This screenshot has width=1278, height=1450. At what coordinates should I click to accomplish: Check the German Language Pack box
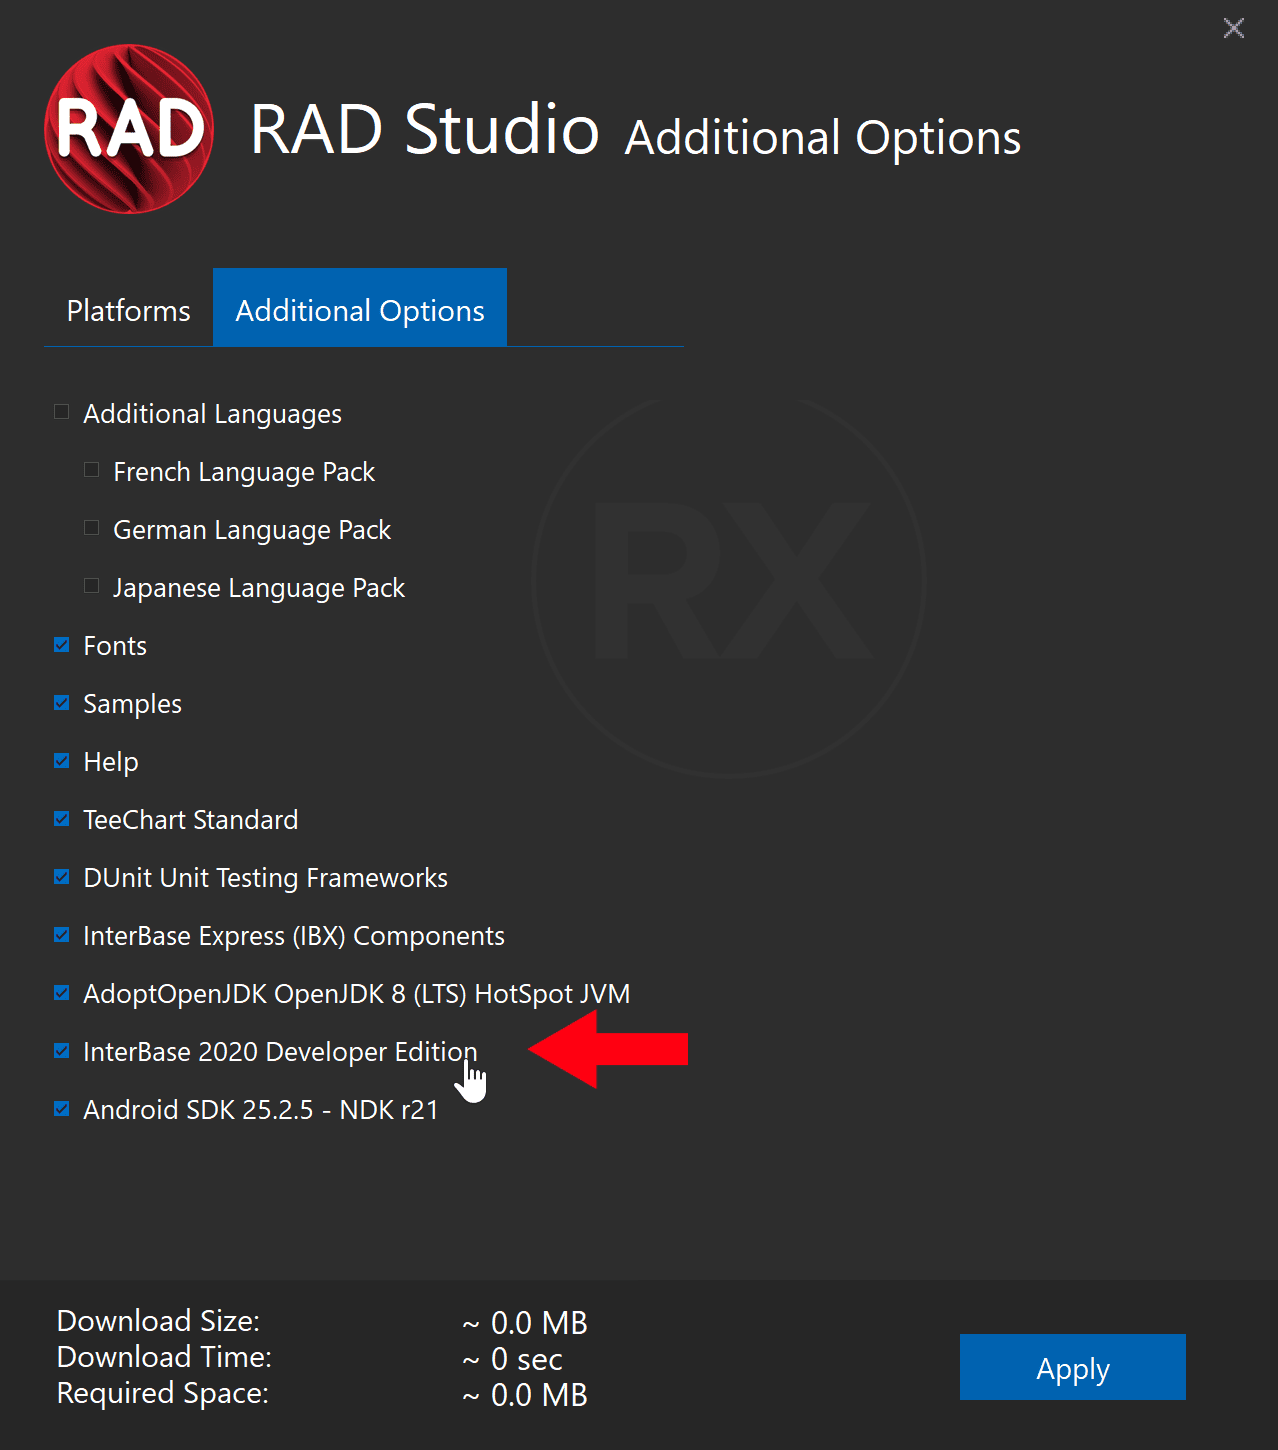pos(91,528)
